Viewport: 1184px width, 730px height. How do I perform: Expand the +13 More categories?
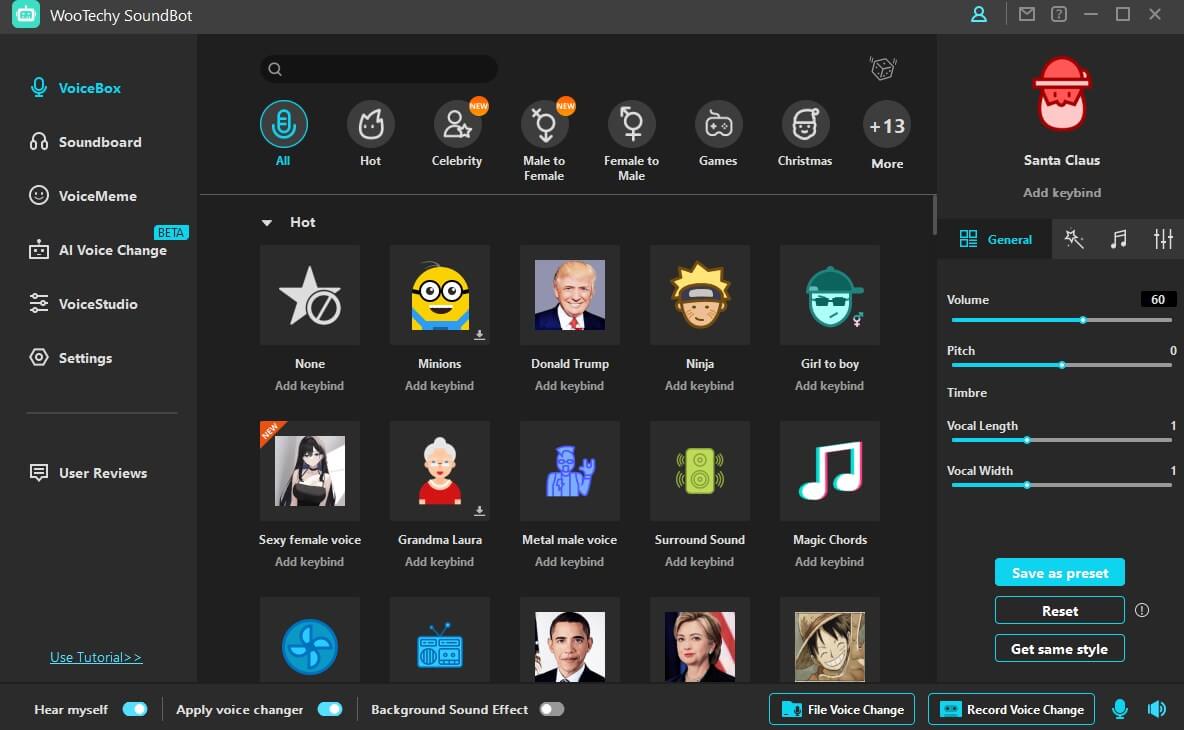pos(887,125)
